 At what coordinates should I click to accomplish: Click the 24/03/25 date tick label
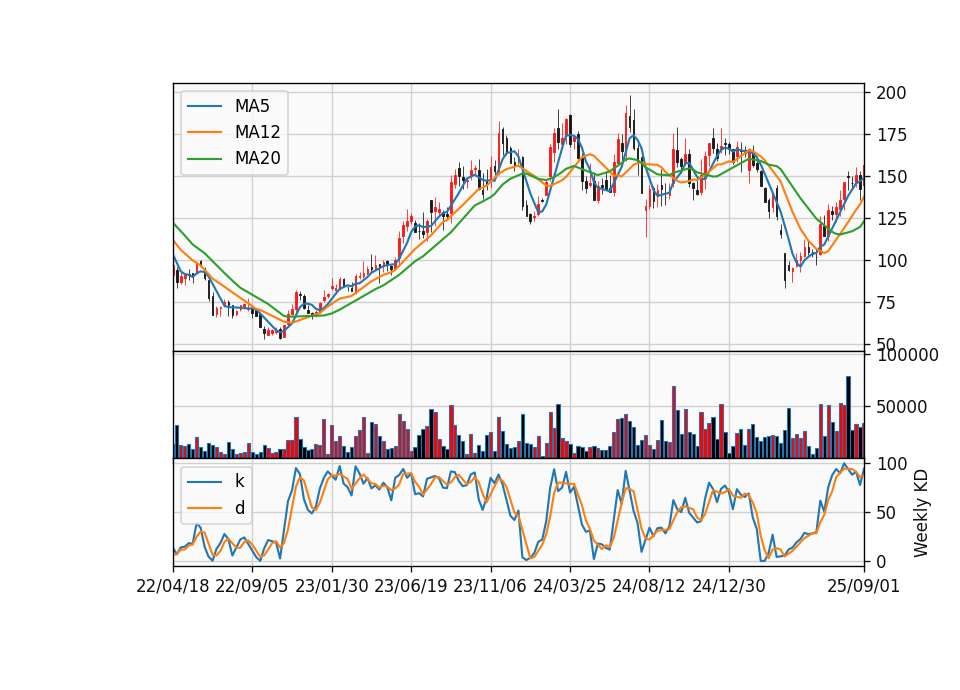569,587
